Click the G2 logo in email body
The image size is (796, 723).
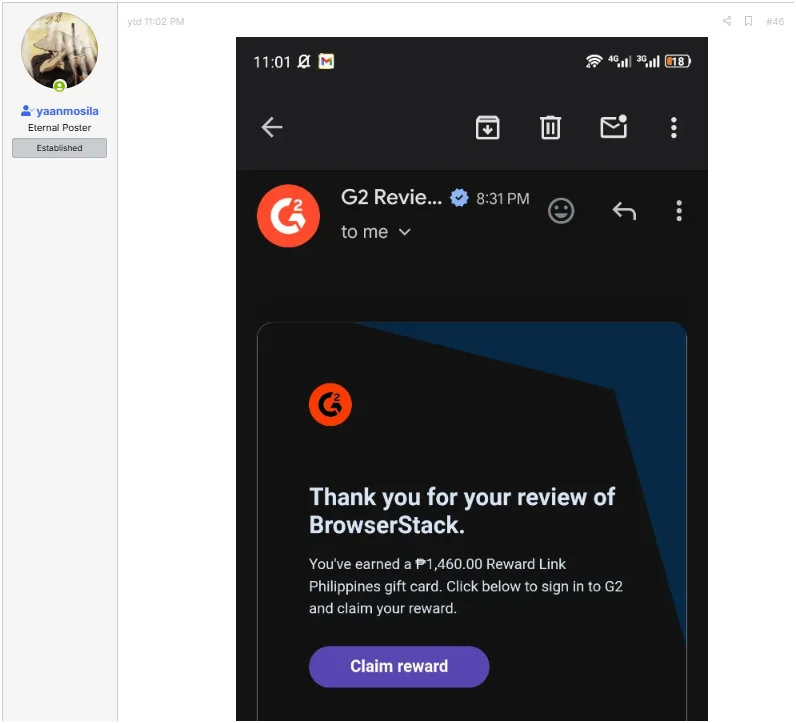tap(330, 405)
